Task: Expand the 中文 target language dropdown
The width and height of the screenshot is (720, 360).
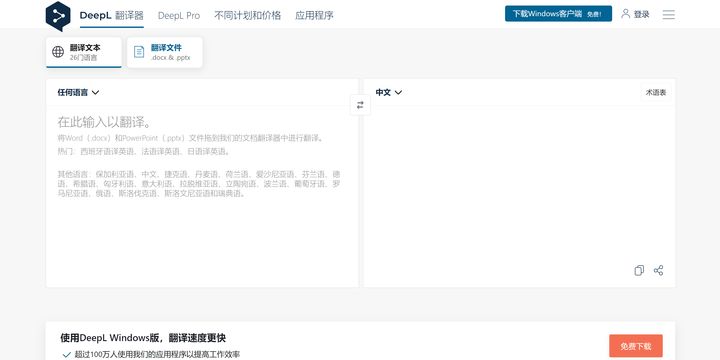Action: [388, 92]
